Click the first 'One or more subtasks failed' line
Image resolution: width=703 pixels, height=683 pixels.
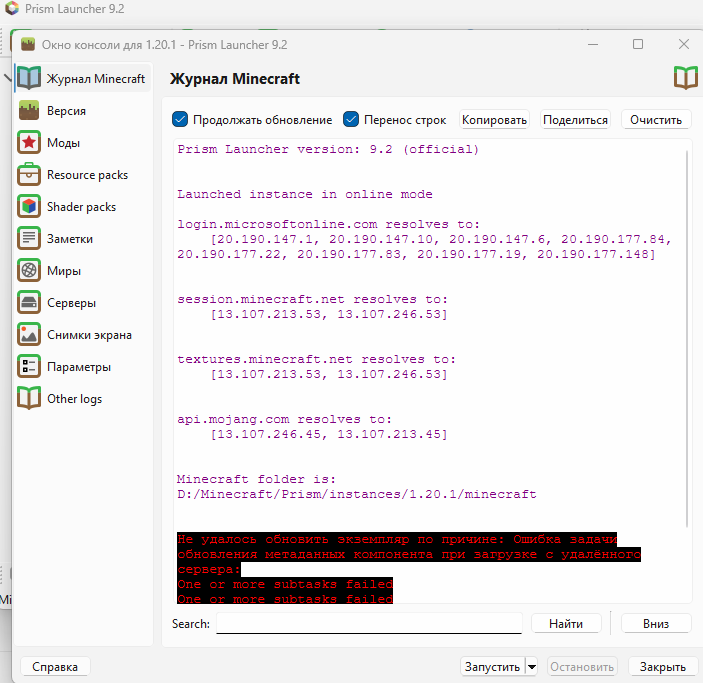[285, 584]
